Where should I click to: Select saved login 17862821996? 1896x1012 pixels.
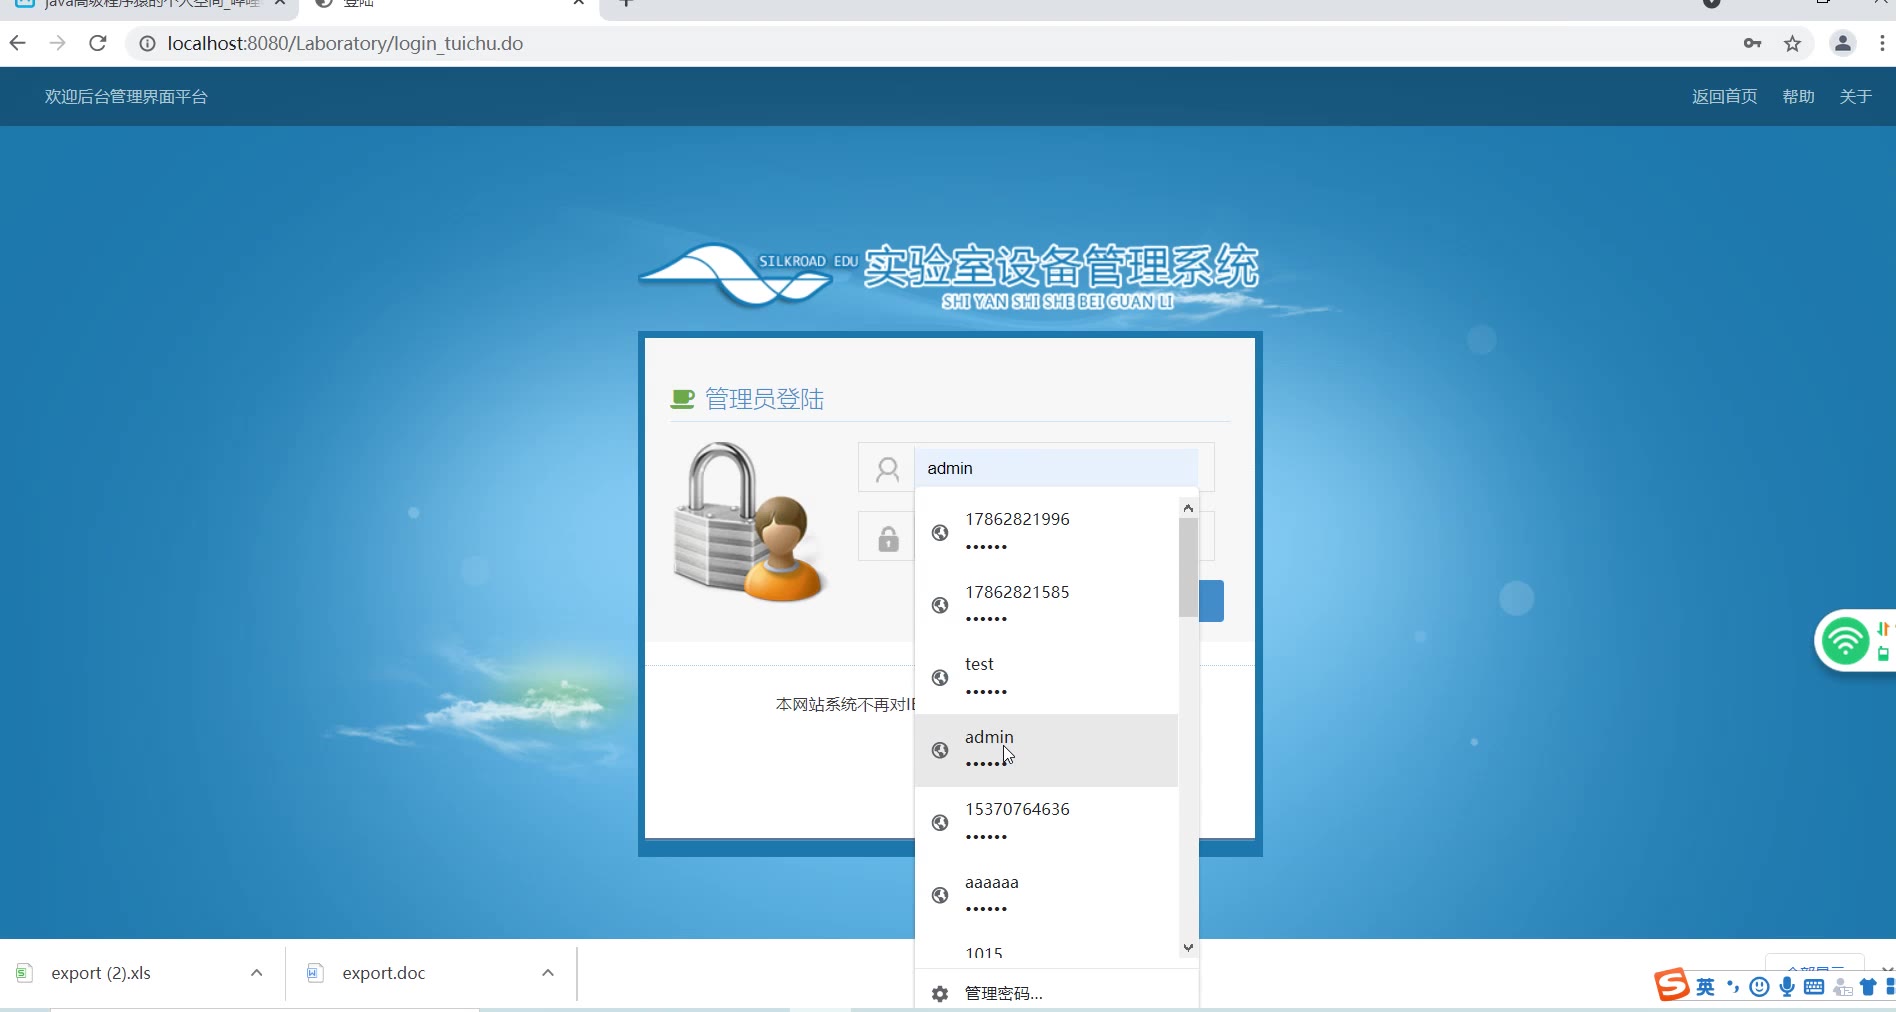1046,532
